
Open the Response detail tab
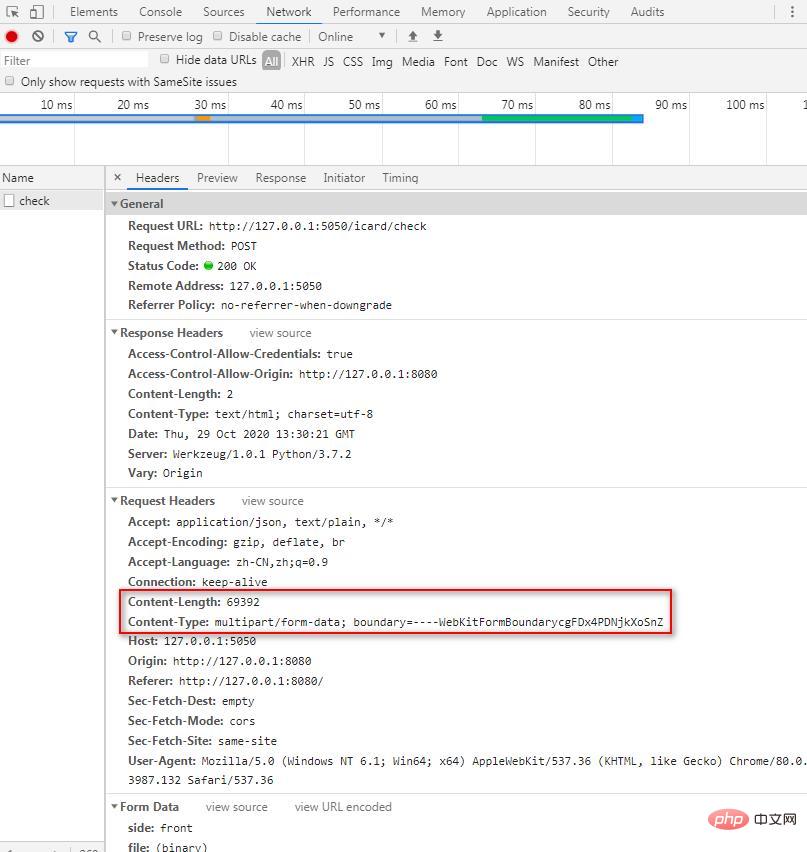click(281, 178)
